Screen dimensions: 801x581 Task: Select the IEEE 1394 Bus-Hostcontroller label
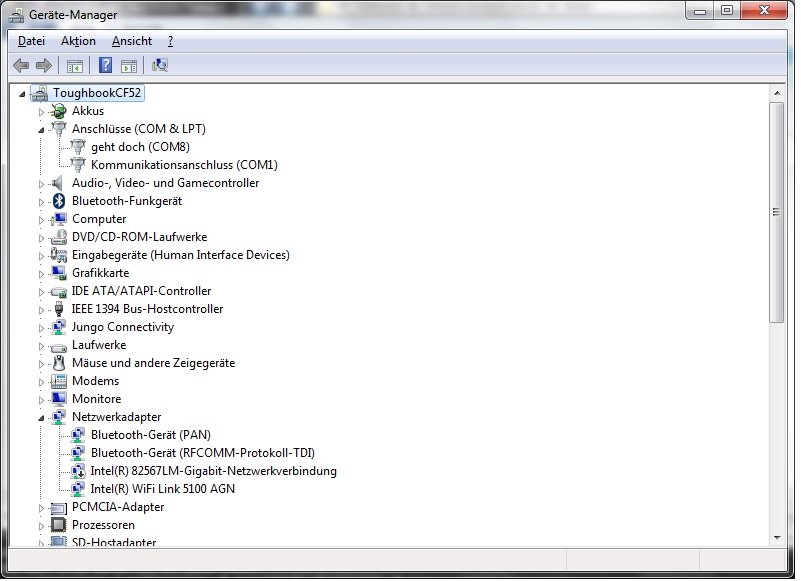[x=147, y=309]
